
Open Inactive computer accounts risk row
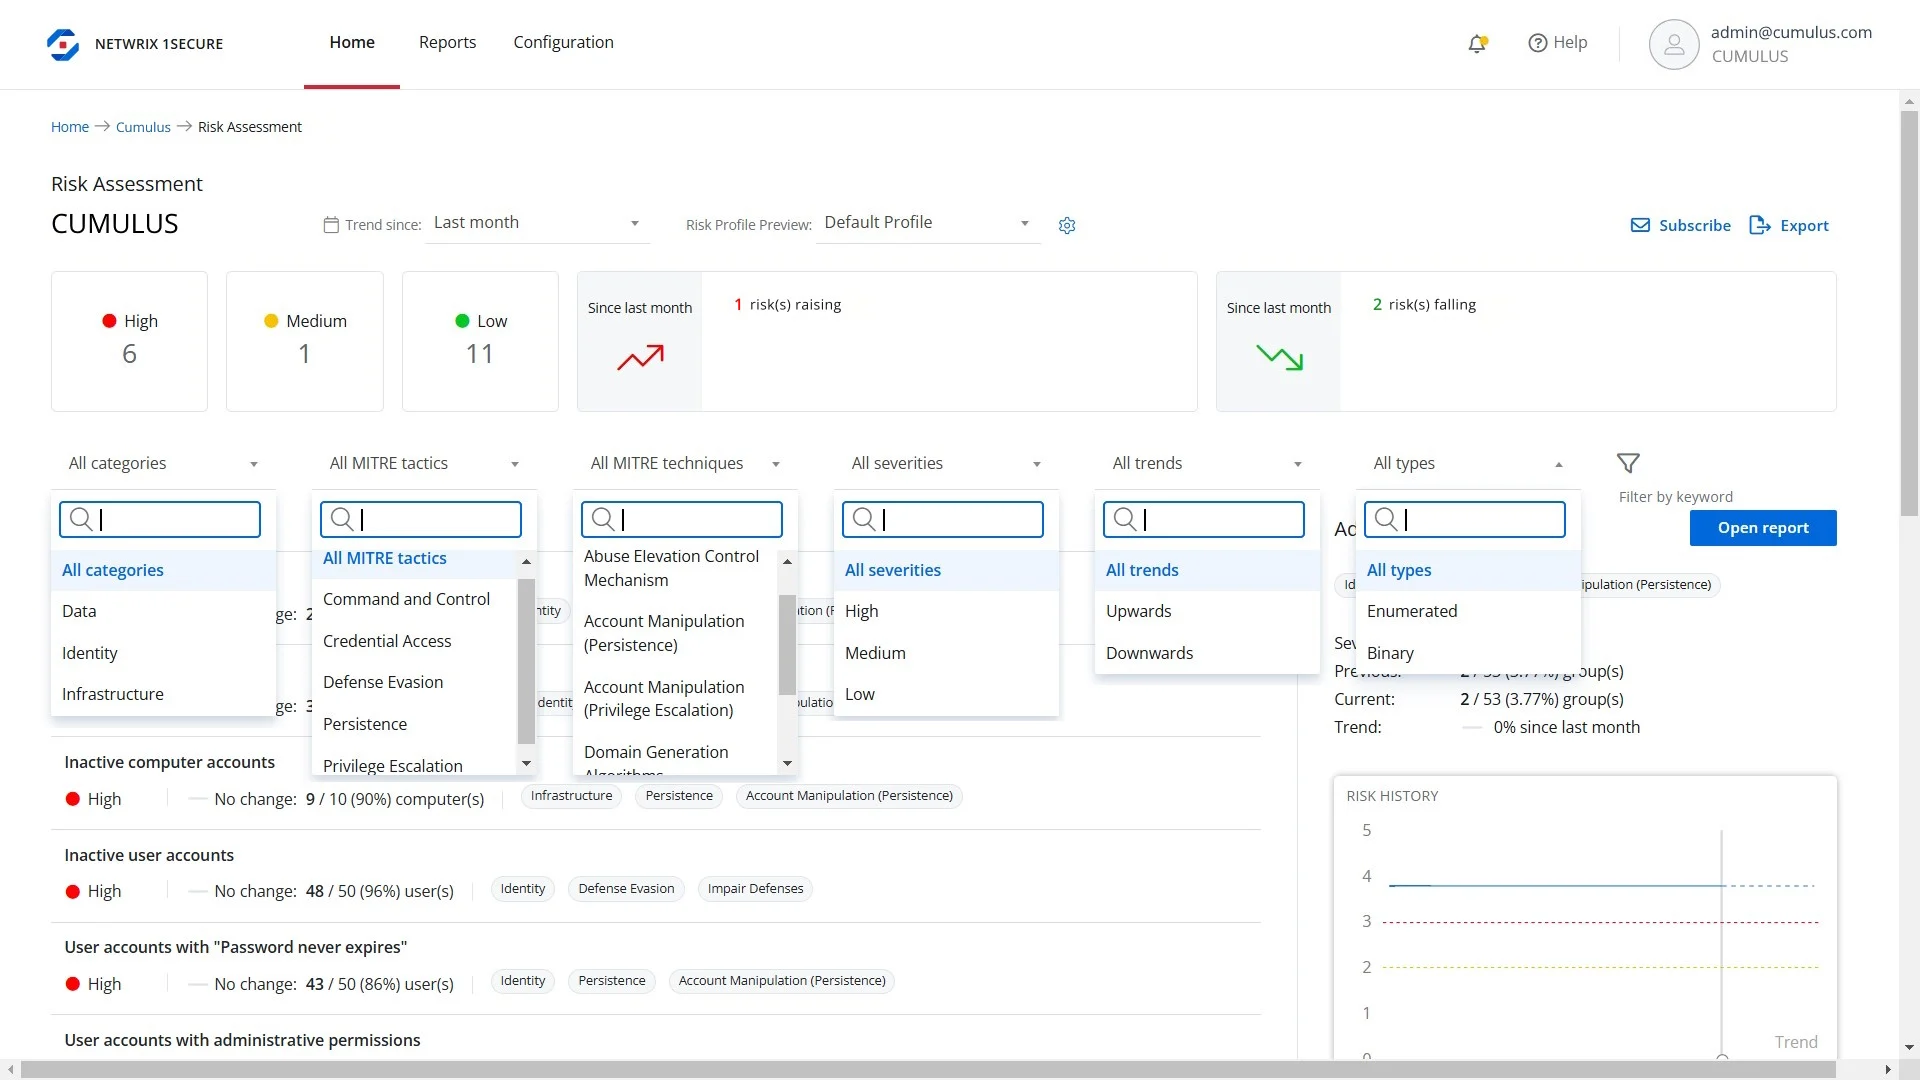[655, 783]
